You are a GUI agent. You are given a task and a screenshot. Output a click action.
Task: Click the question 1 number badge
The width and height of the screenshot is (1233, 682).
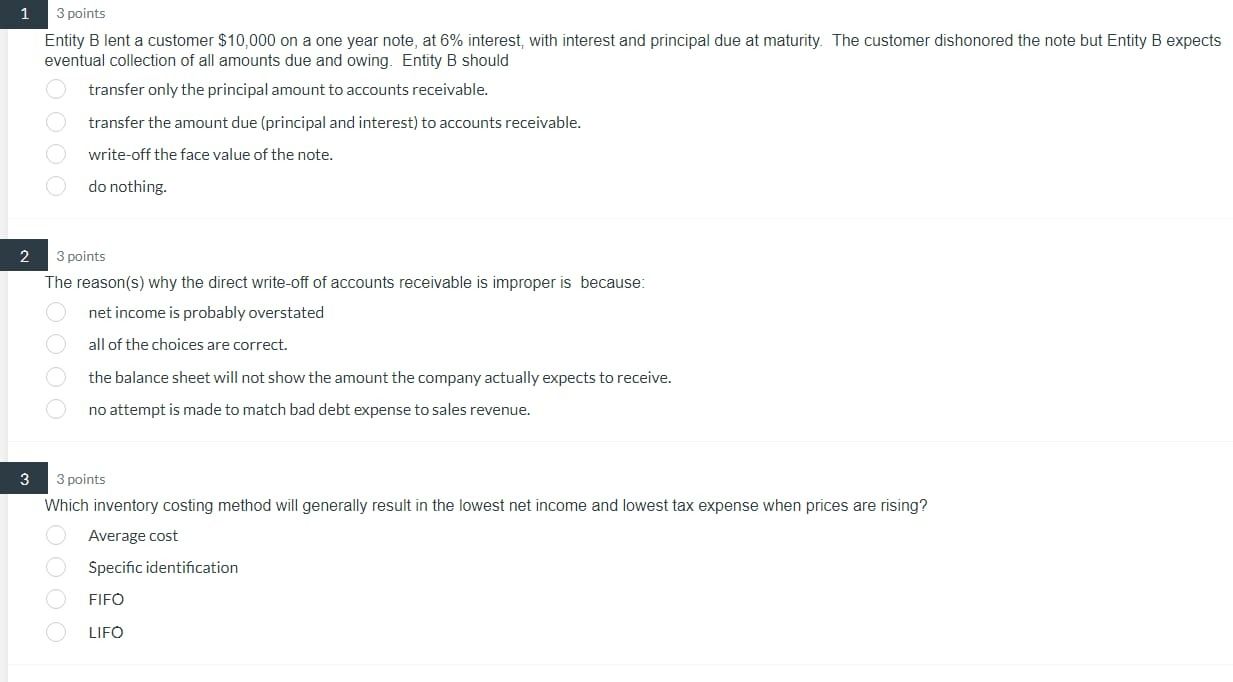click(x=23, y=13)
